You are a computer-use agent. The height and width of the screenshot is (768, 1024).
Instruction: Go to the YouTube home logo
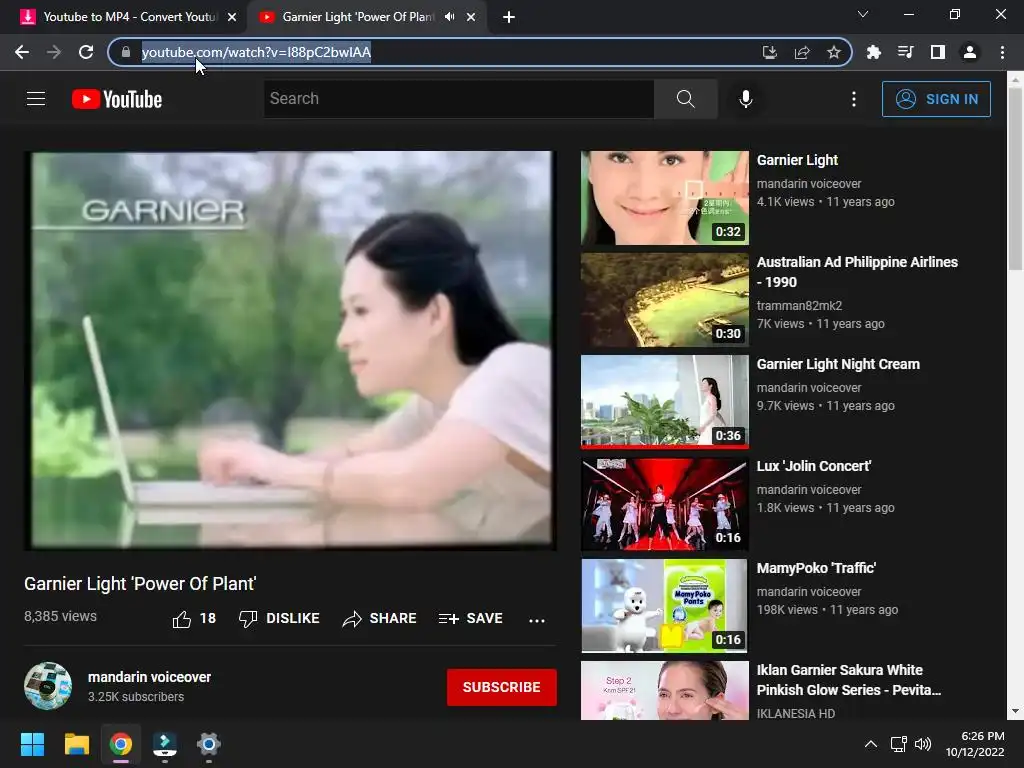[x=117, y=99]
